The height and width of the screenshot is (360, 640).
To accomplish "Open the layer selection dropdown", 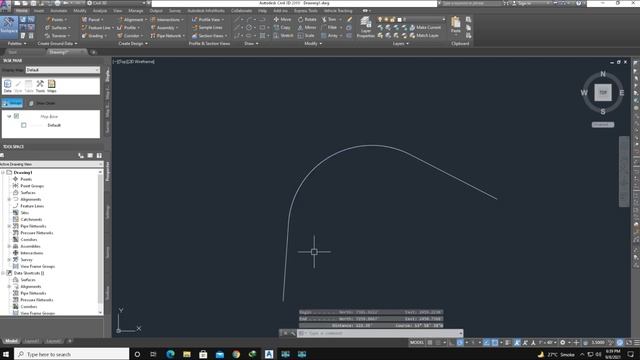I will pos(411,19).
